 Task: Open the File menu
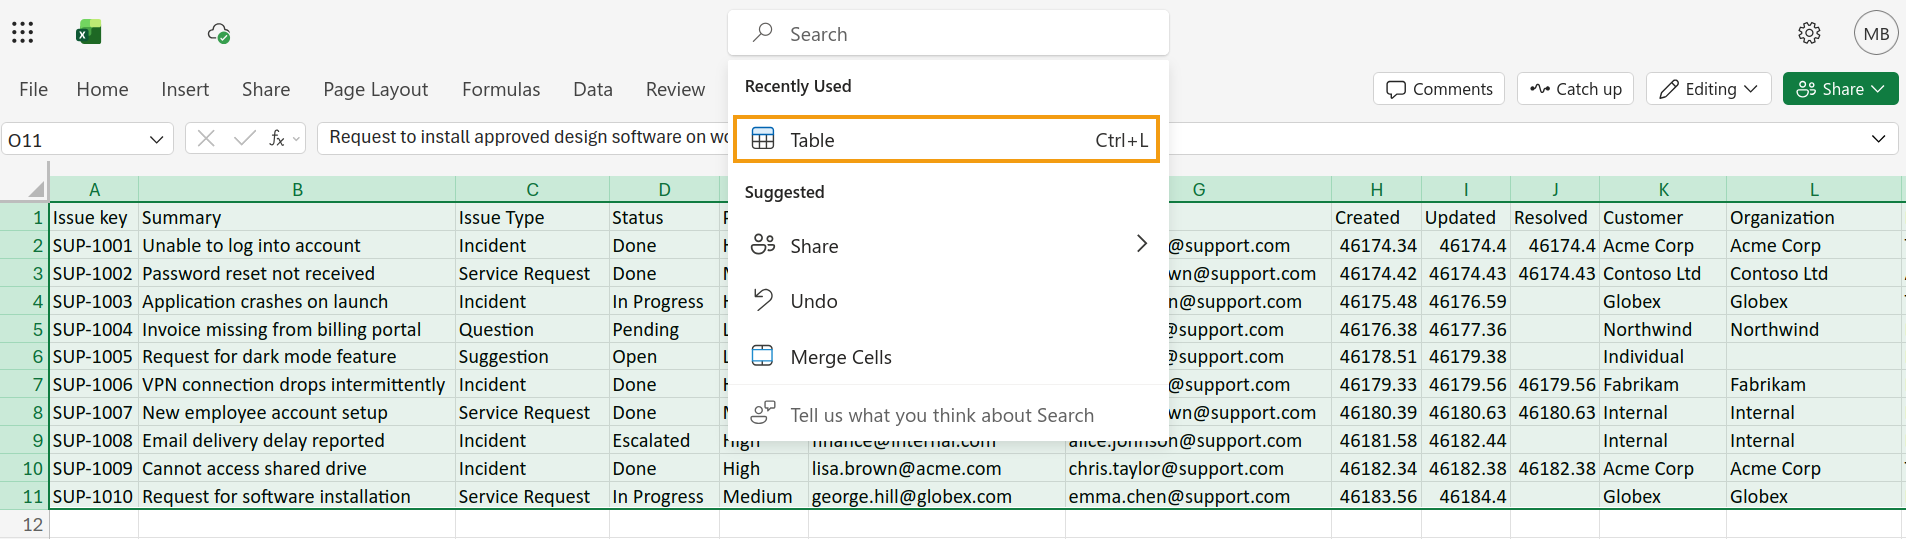(x=33, y=89)
